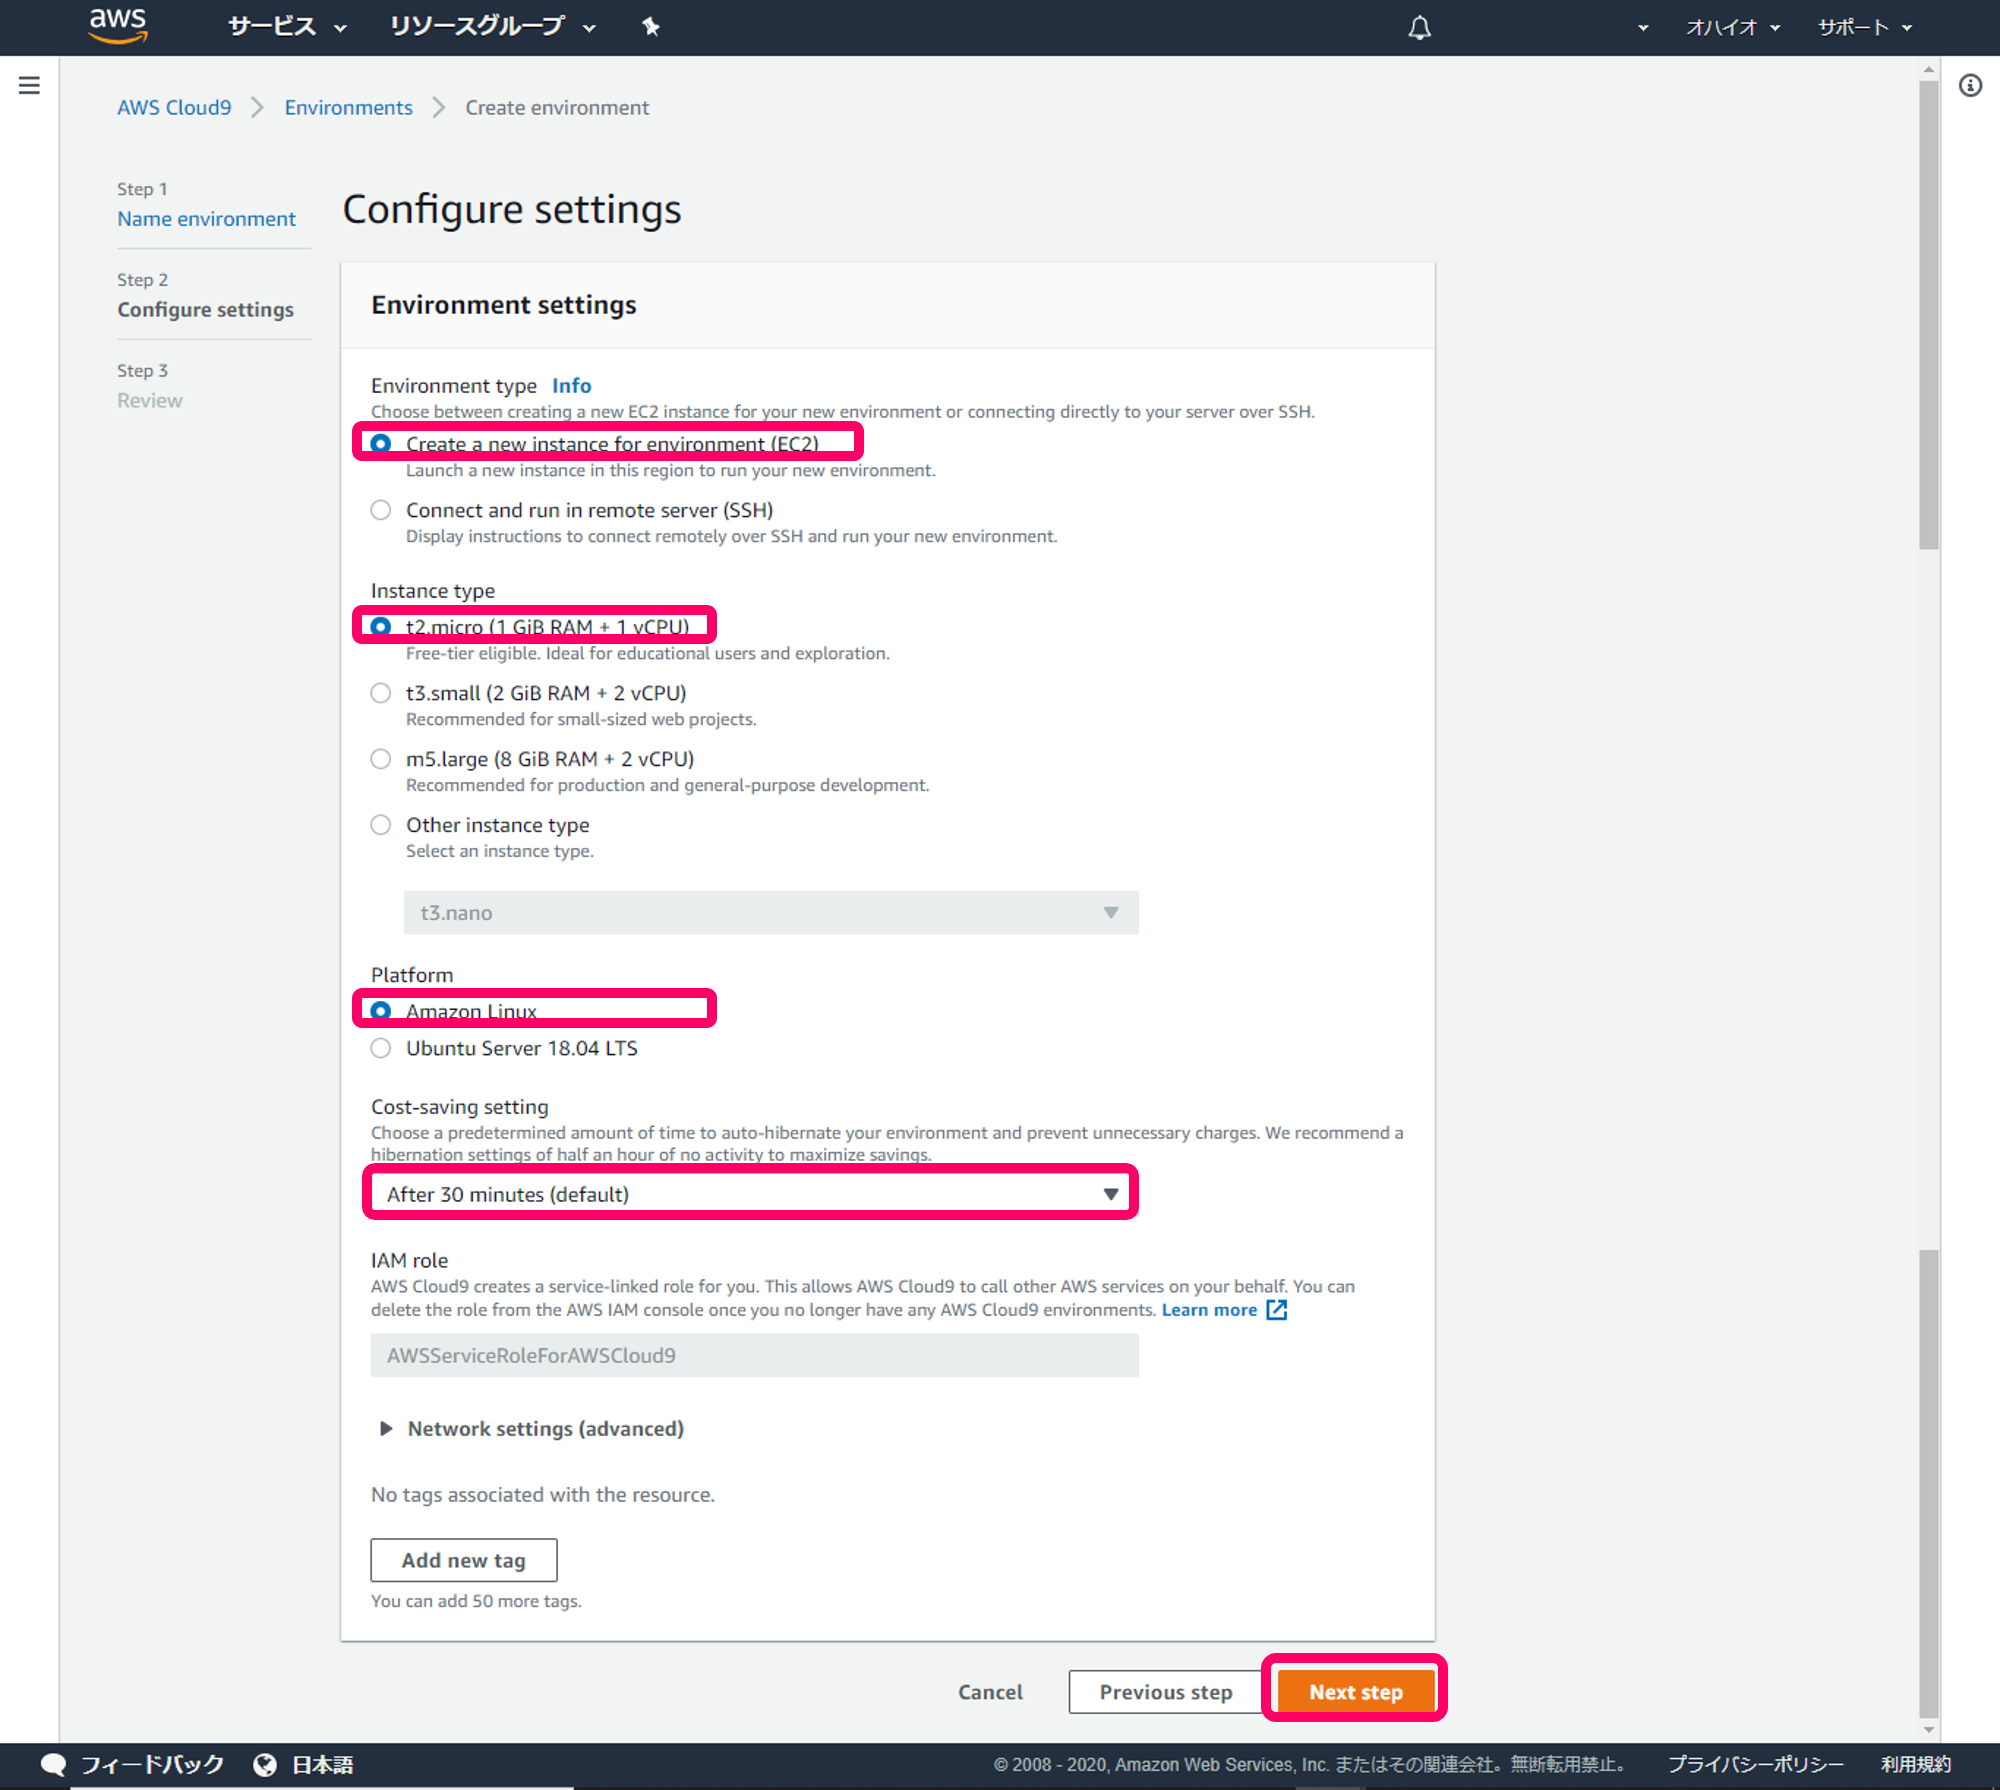Click the feedback speech bubble icon
2000x1790 pixels.
coord(53,1765)
